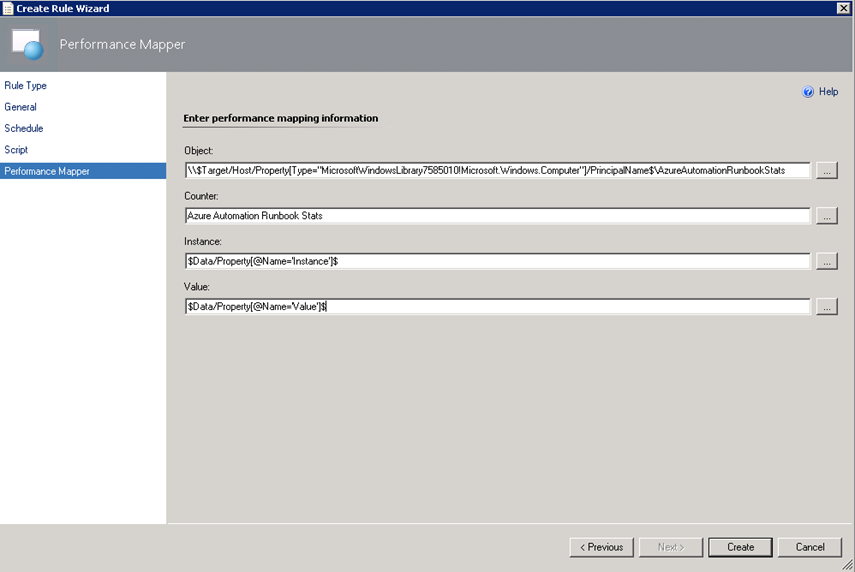
Task: Click the Help icon in top right
Action: 808,92
